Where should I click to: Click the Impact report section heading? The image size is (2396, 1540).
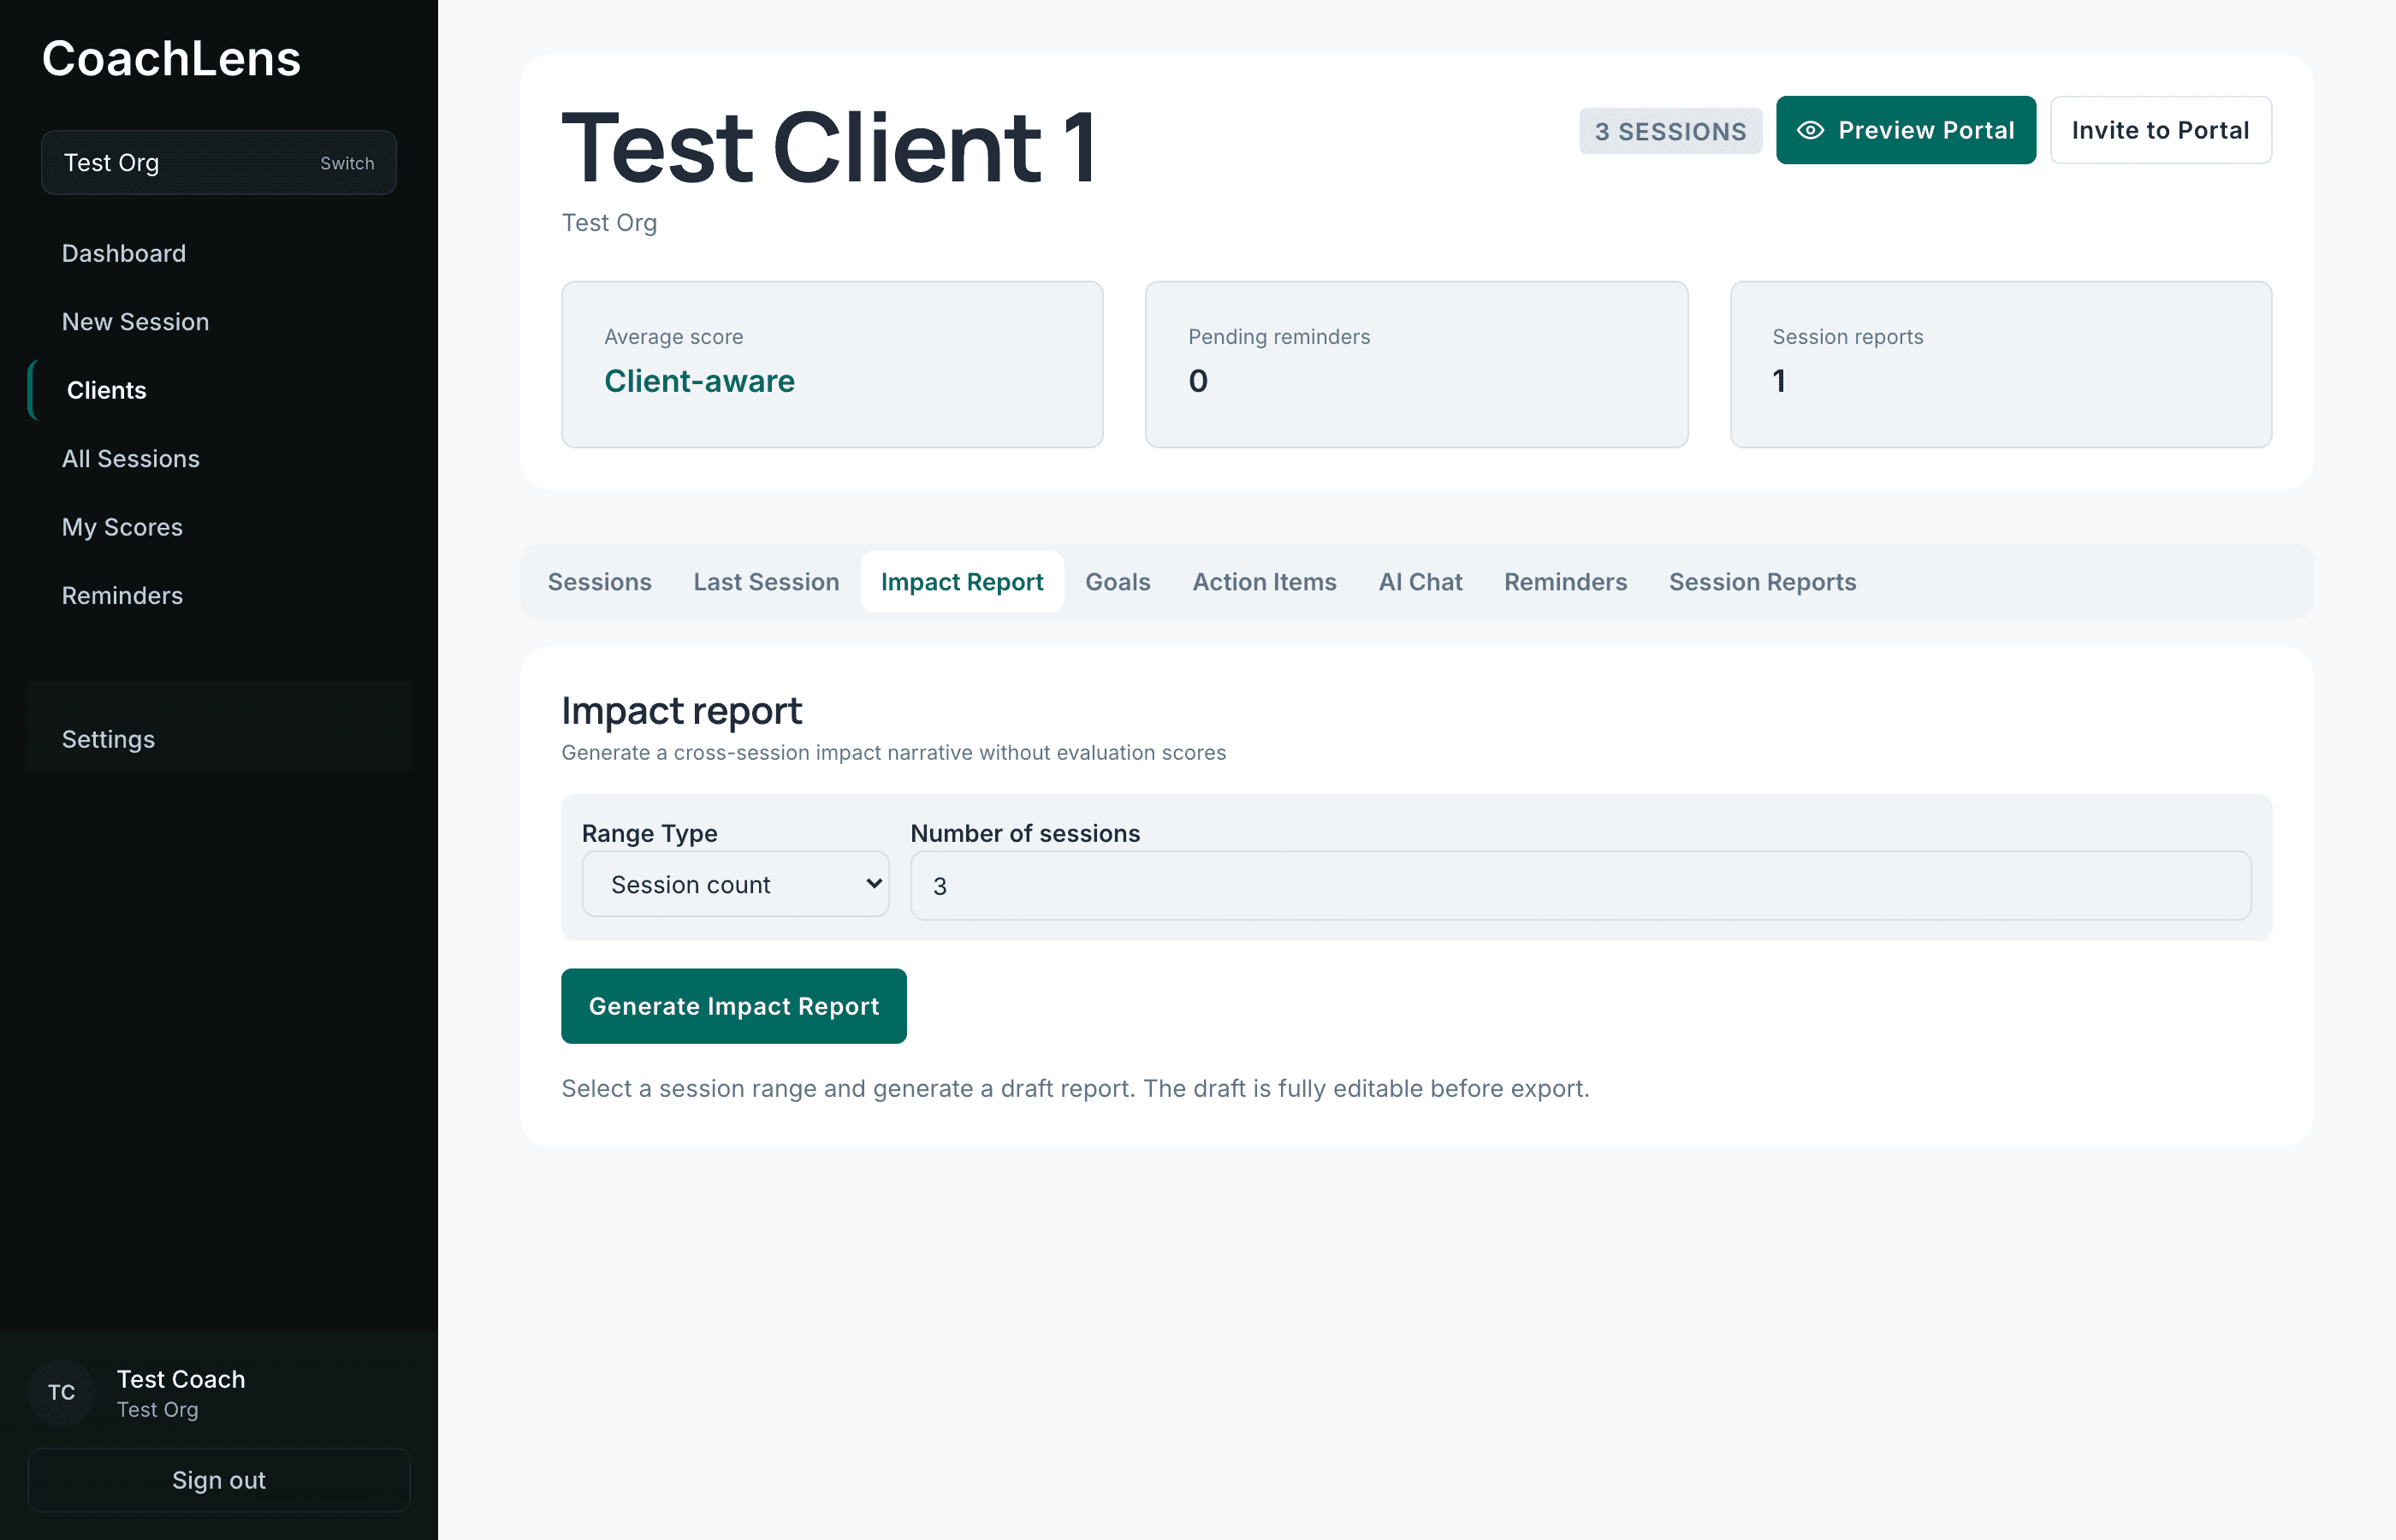tap(681, 711)
